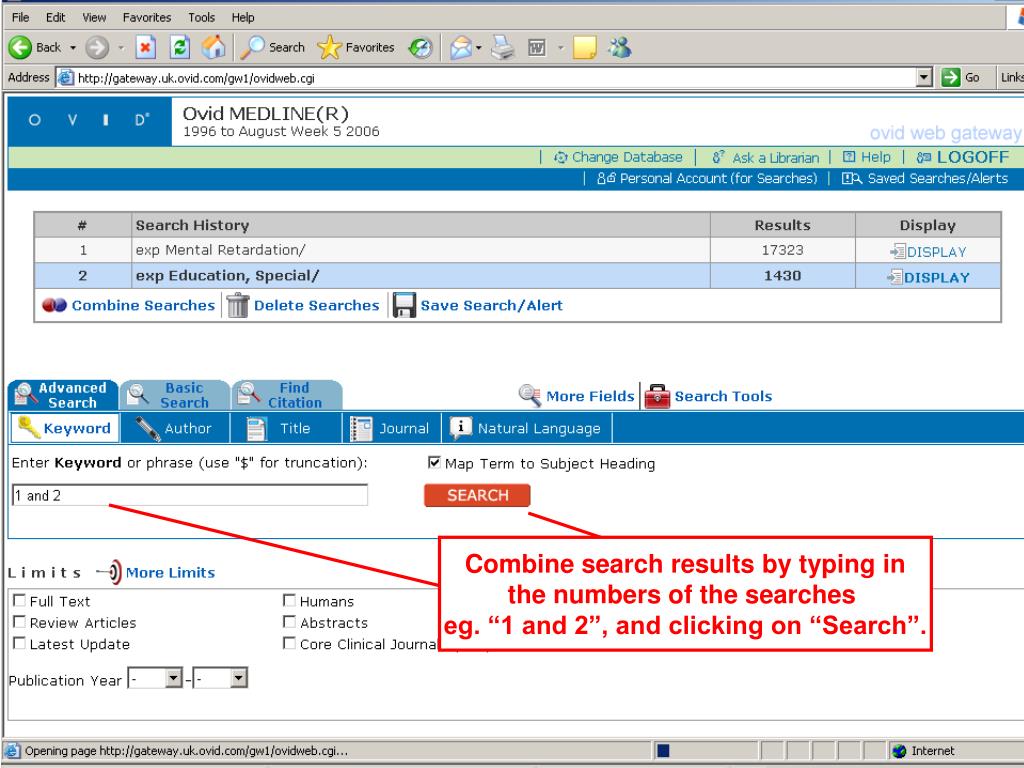Viewport: 1024px width, 768px height.
Task: Click the Go green arrow button
Action: click(x=951, y=78)
